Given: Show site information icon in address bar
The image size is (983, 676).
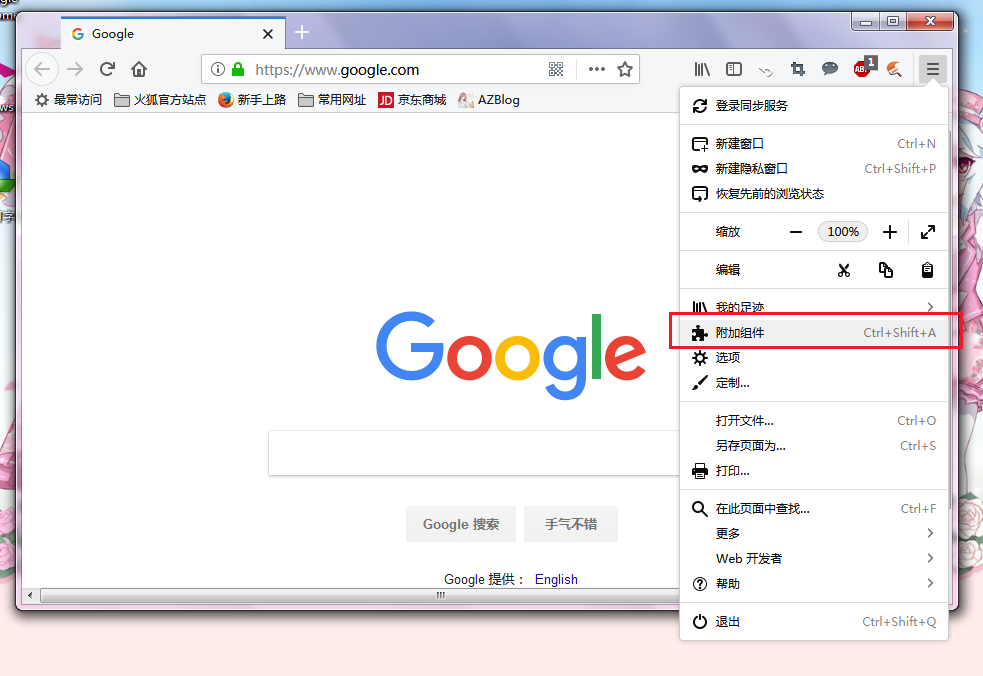Looking at the screenshot, I should coord(218,69).
